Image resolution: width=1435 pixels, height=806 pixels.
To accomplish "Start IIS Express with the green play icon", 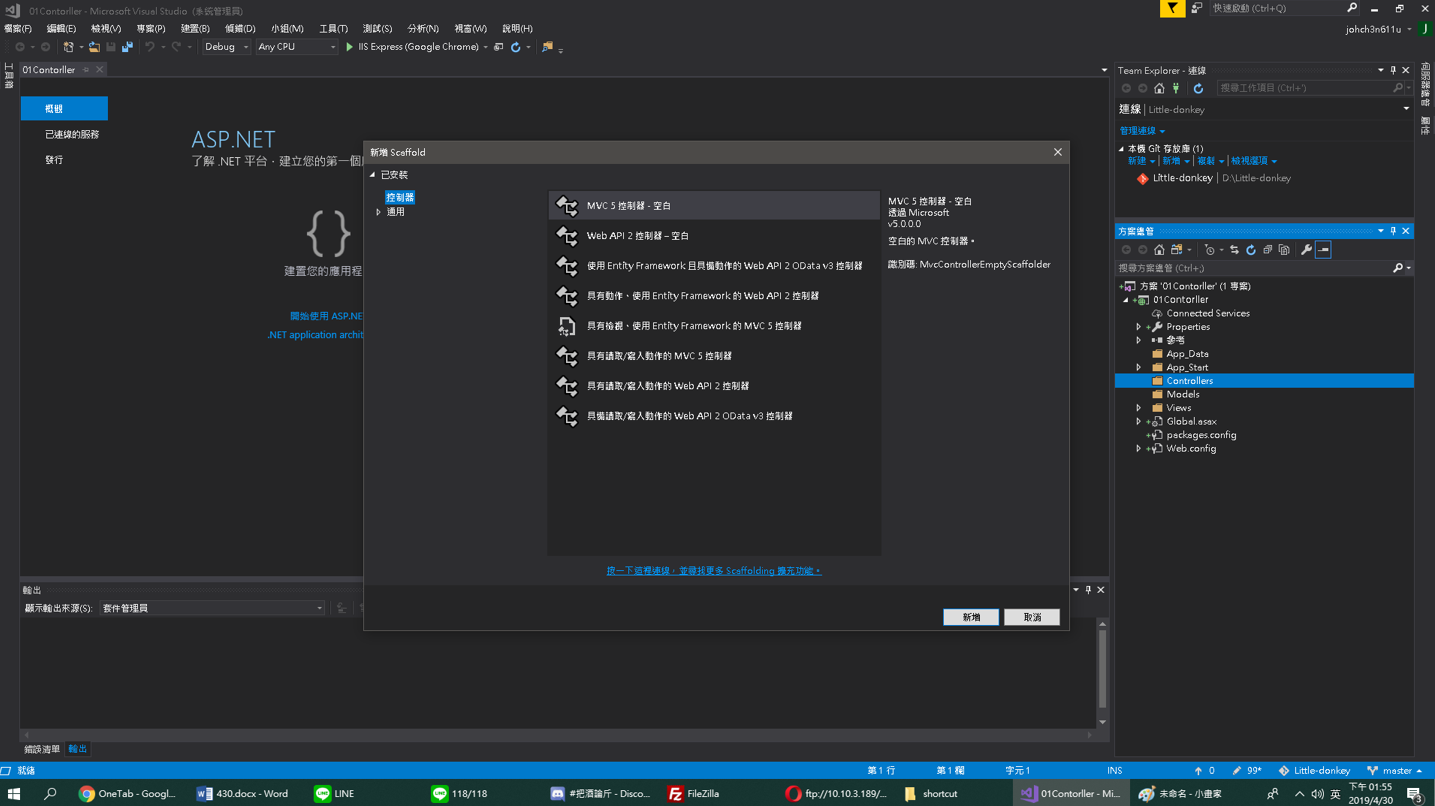I will [349, 47].
